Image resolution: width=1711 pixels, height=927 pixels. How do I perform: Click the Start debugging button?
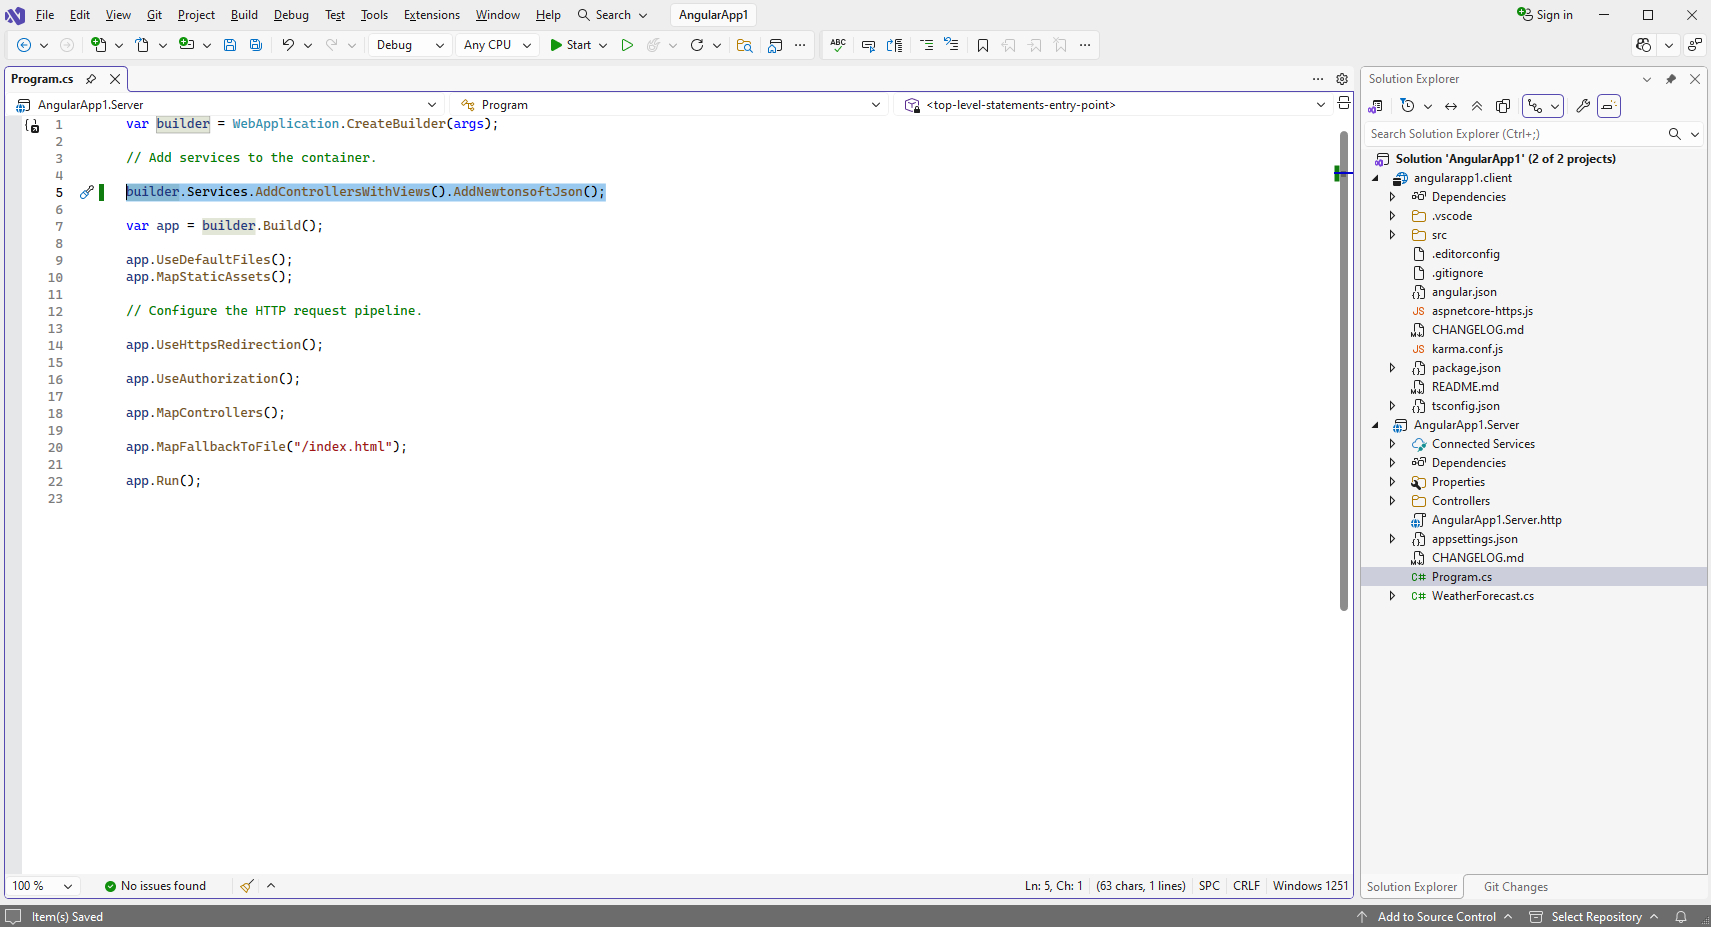570,45
